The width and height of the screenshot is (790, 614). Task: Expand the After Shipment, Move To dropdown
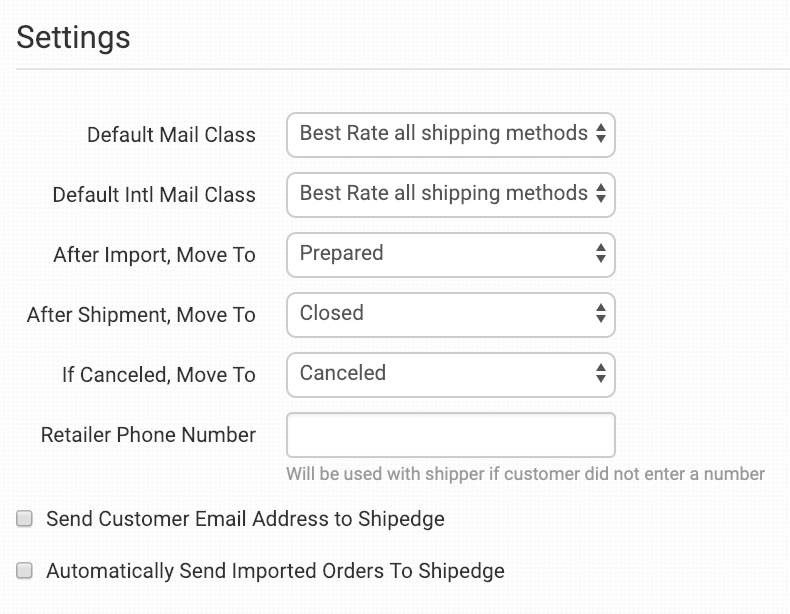click(x=450, y=314)
